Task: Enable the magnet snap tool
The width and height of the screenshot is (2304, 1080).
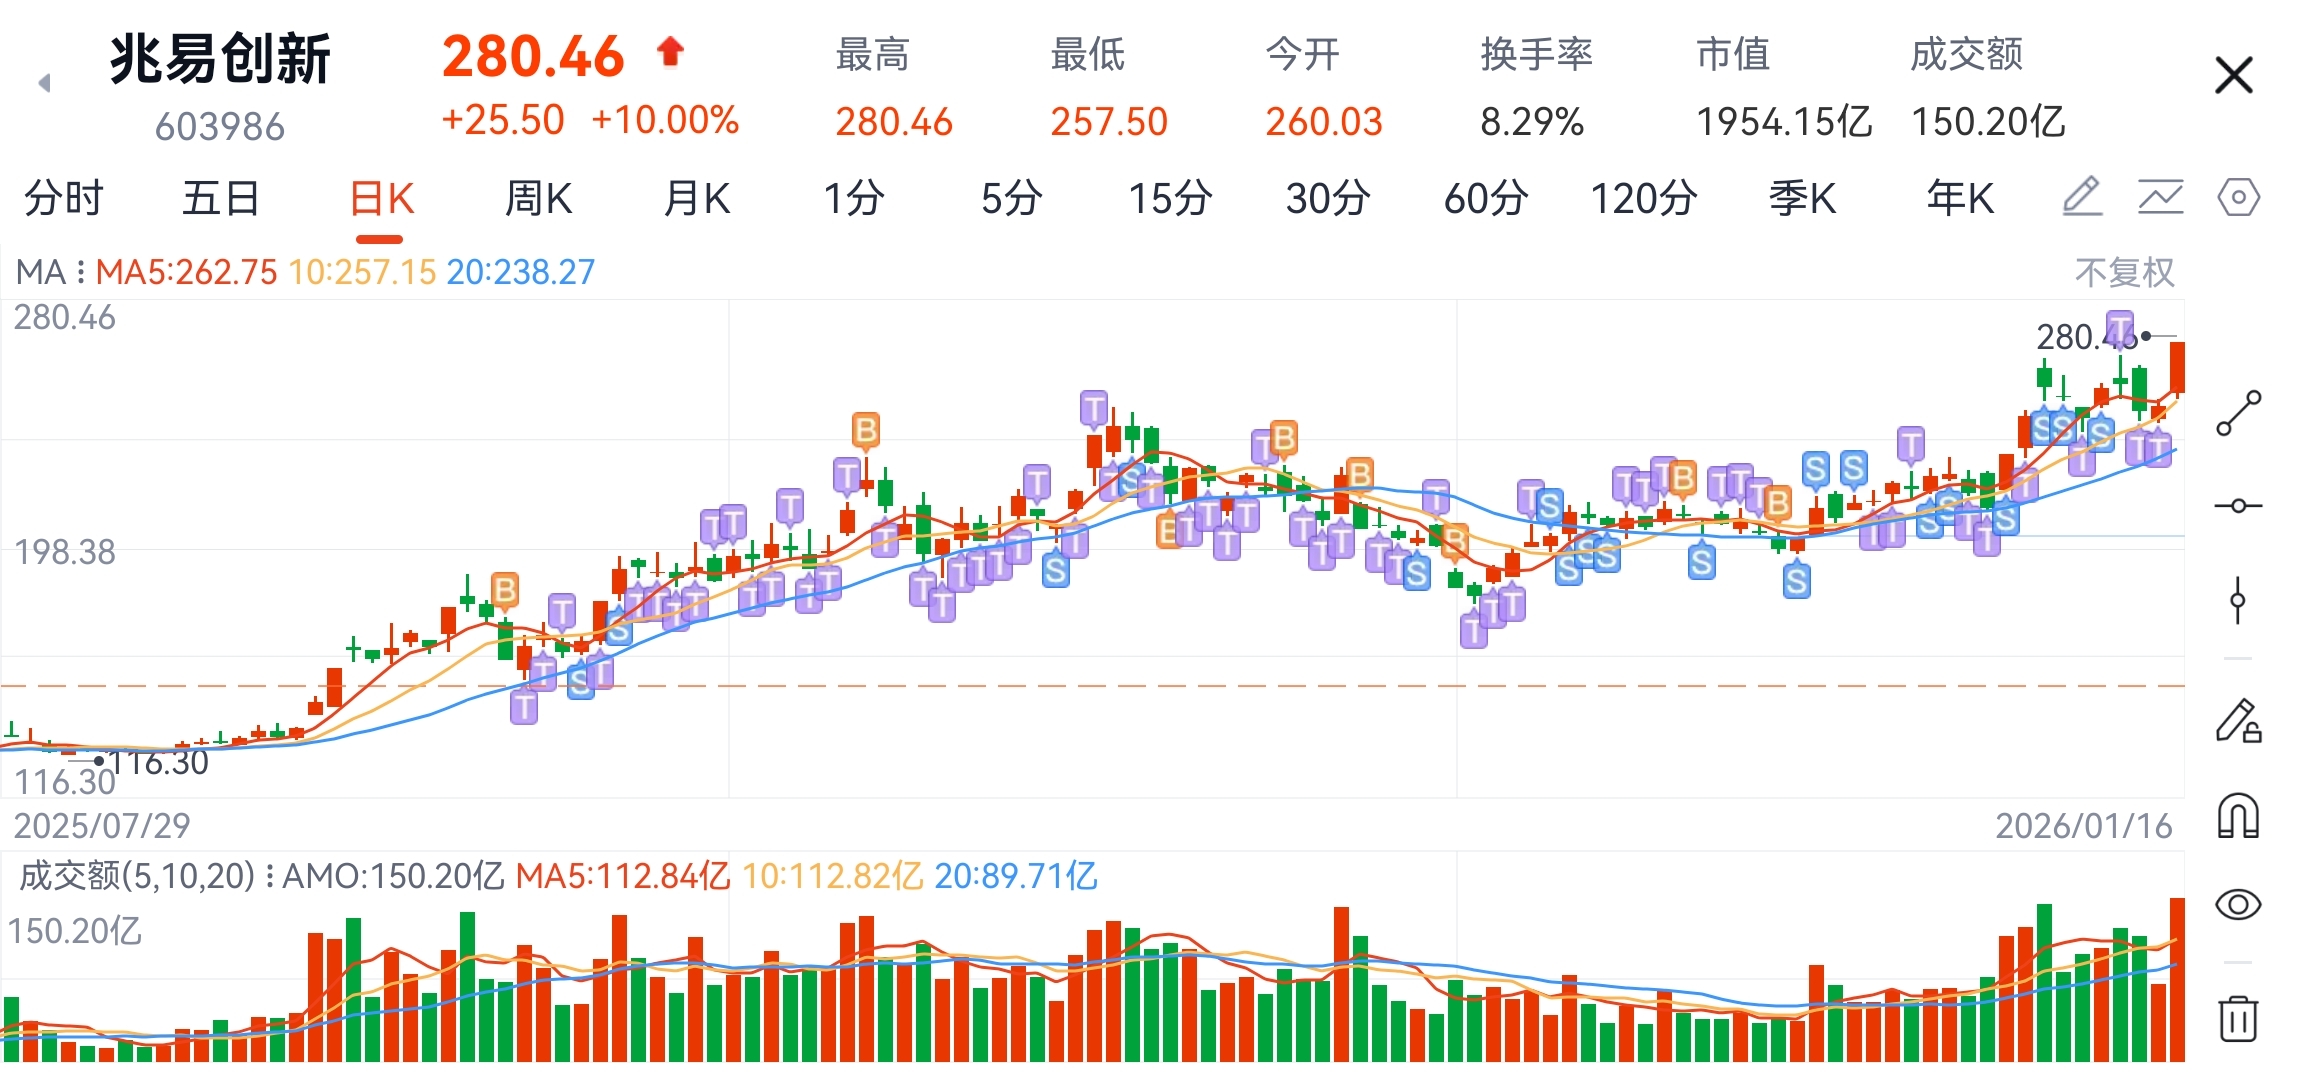Action: pyautogui.click(x=2238, y=815)
